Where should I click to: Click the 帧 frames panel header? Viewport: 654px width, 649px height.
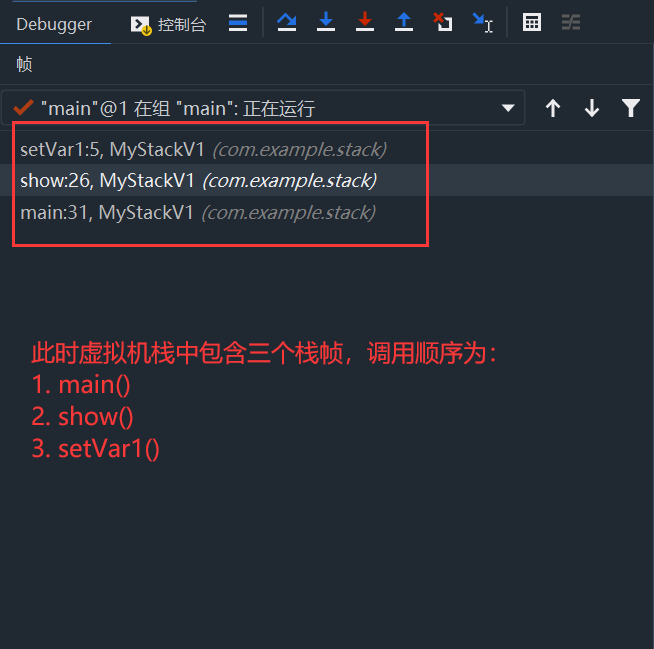tap(24, 64)
